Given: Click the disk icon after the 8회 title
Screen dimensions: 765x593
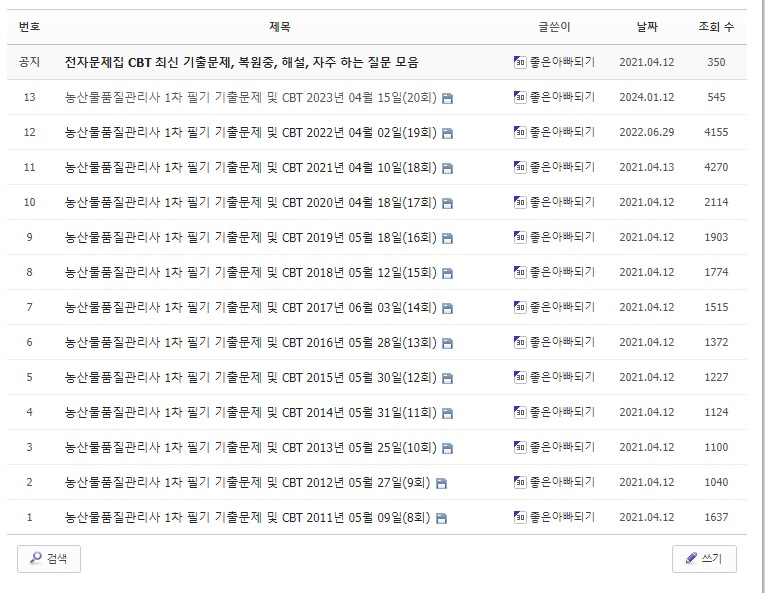Looking at the screenshot, I should (x=441, y=519).
